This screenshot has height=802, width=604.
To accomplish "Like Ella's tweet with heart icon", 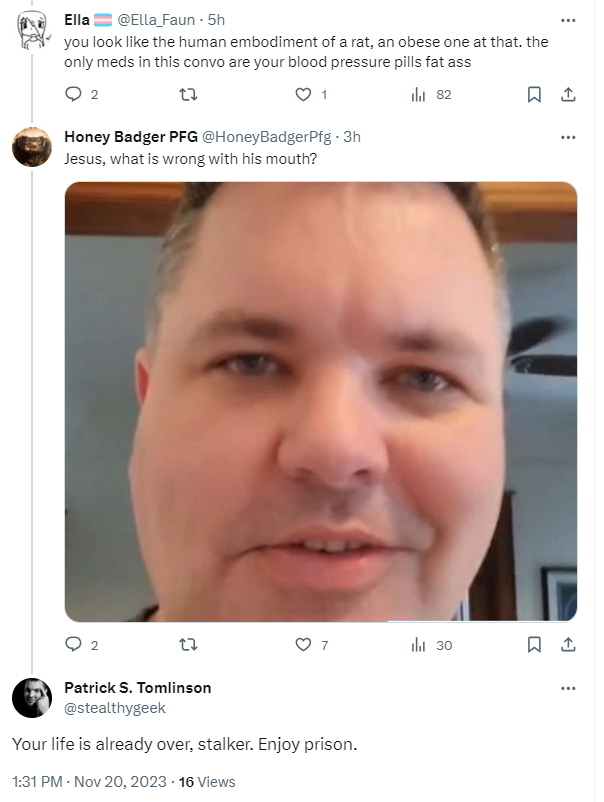I will pyautogui.click(x=303, y=94).
